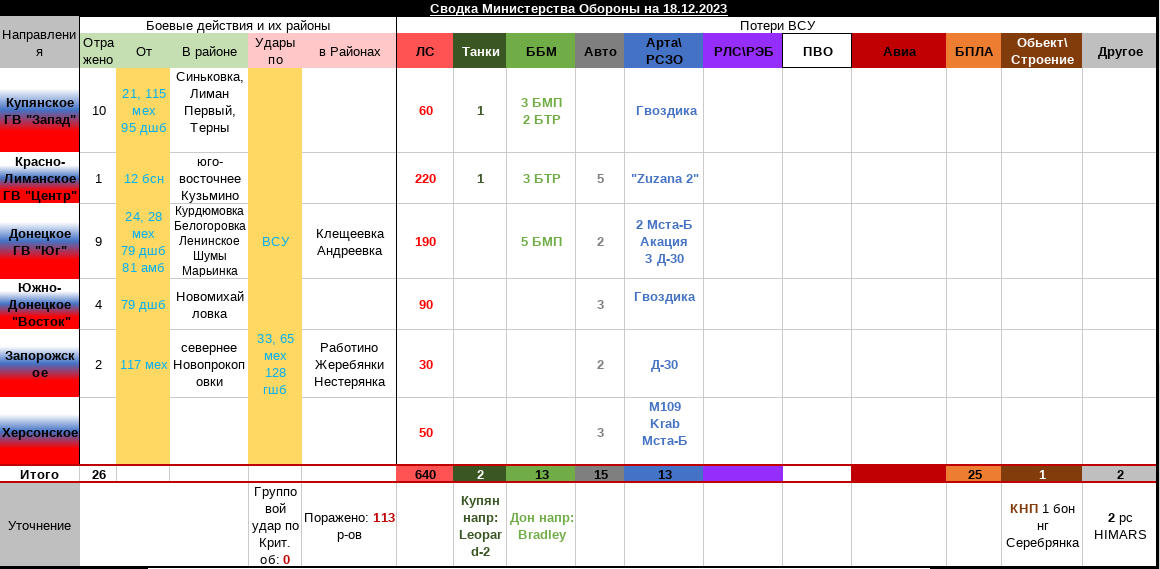The width and height of the screenshot is (1160, 569).
Task: Click the yellow ВСУ cell
Action: click(275, 241)
